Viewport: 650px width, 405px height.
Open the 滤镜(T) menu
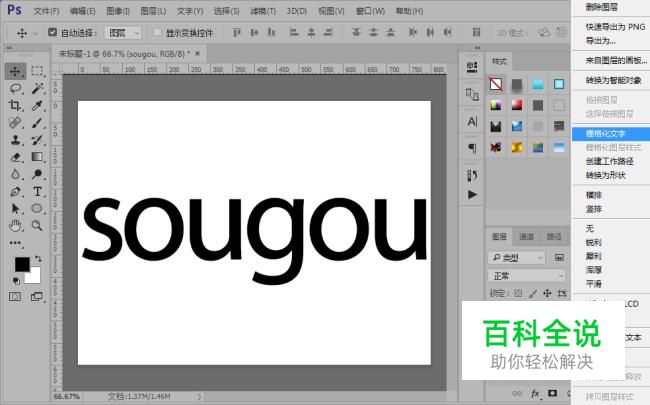263,11
